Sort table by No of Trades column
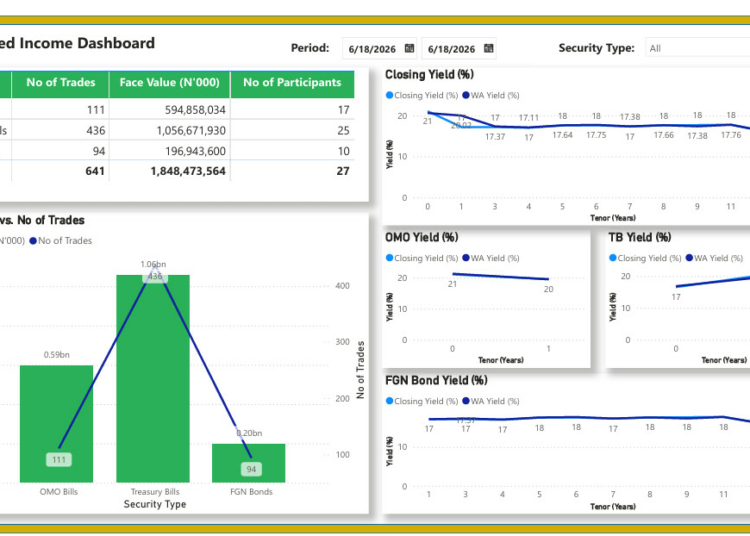This screenshot has height=536, width=750. [61, 82]
